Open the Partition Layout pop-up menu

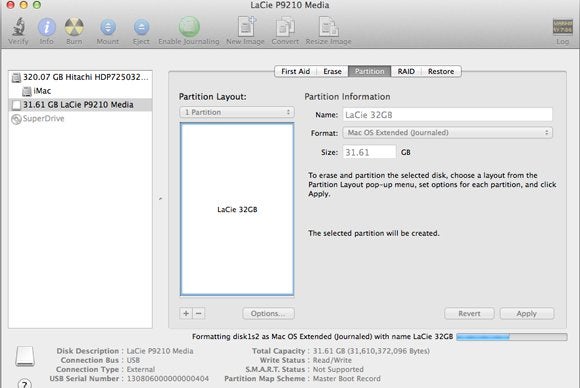pos(237,112)
